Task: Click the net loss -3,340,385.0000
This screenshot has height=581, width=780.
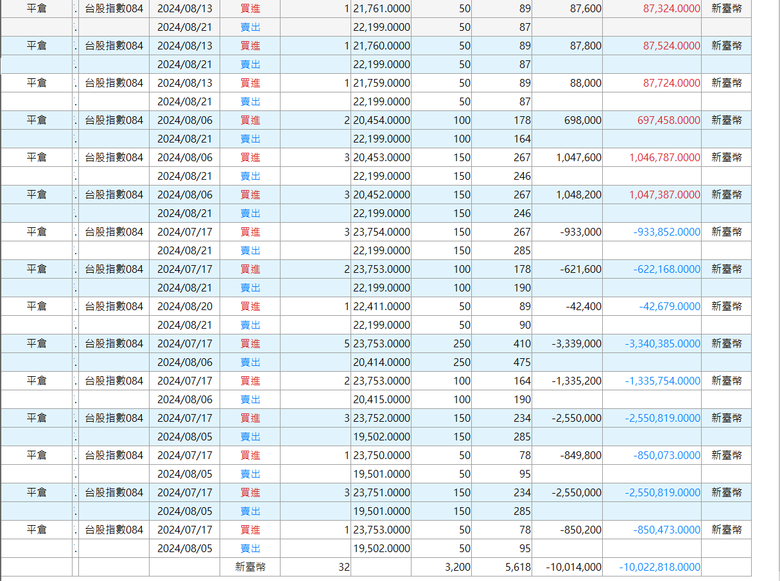Action: click(663, 344)
